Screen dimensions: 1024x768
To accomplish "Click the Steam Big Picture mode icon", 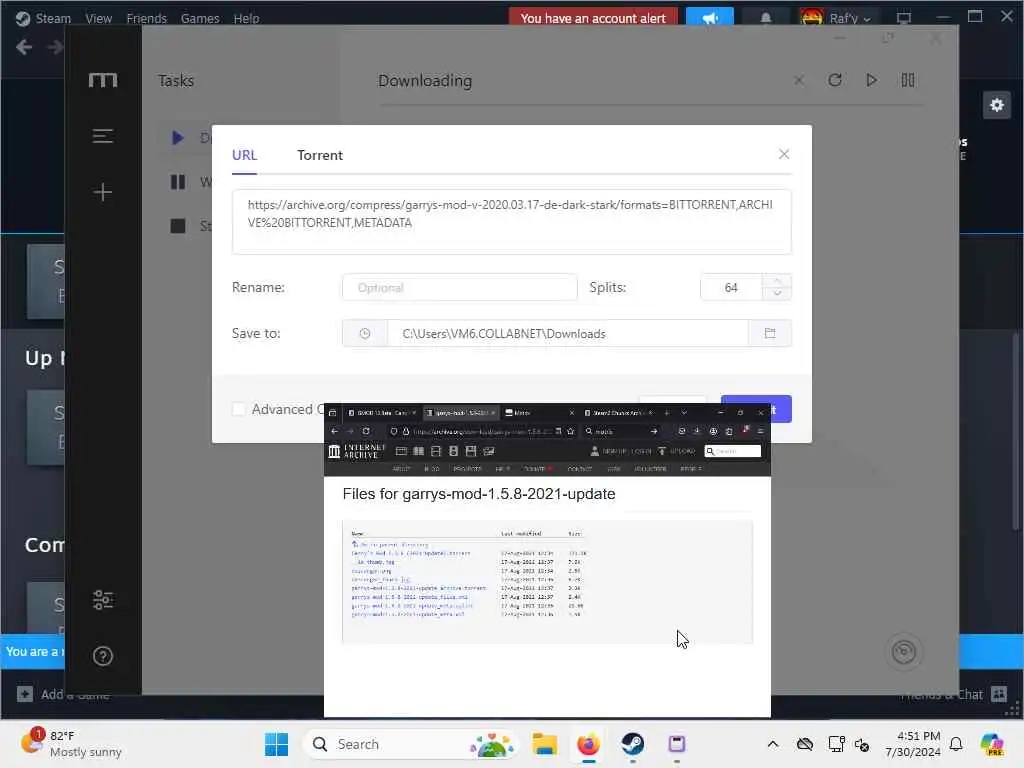I will (x=904, y=18).
